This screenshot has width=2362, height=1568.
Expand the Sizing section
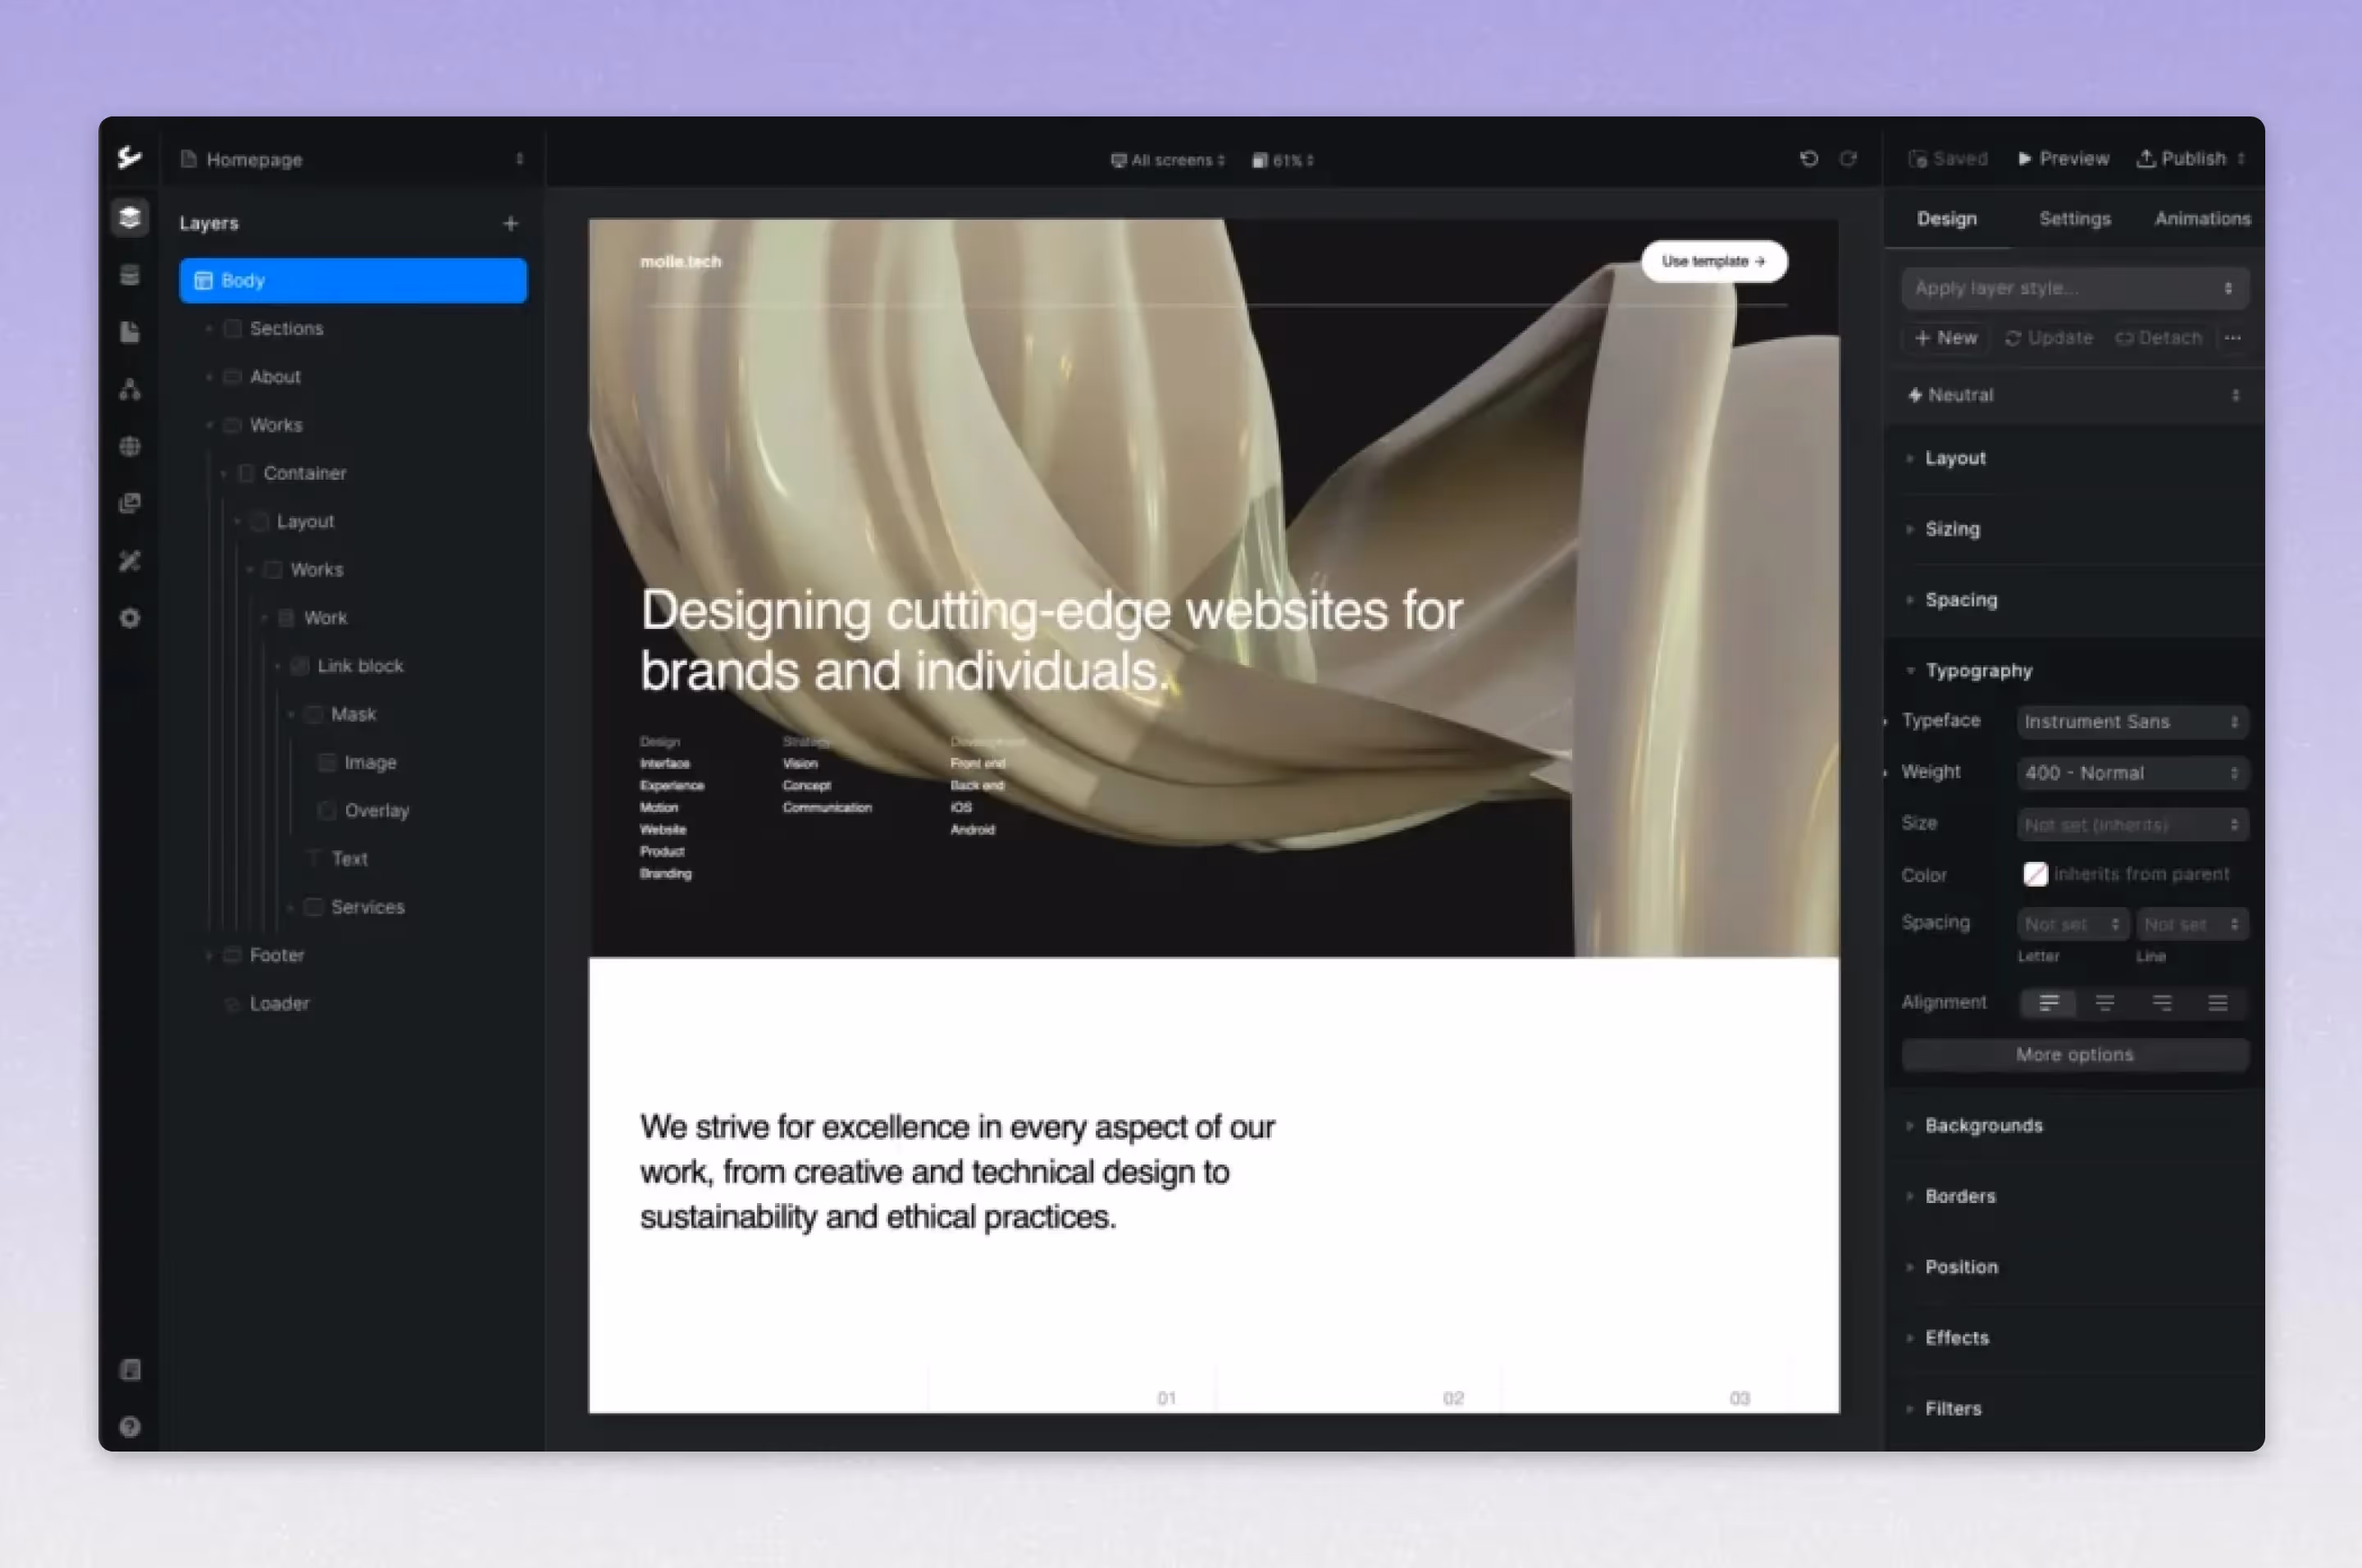[x=1952, y=529]
